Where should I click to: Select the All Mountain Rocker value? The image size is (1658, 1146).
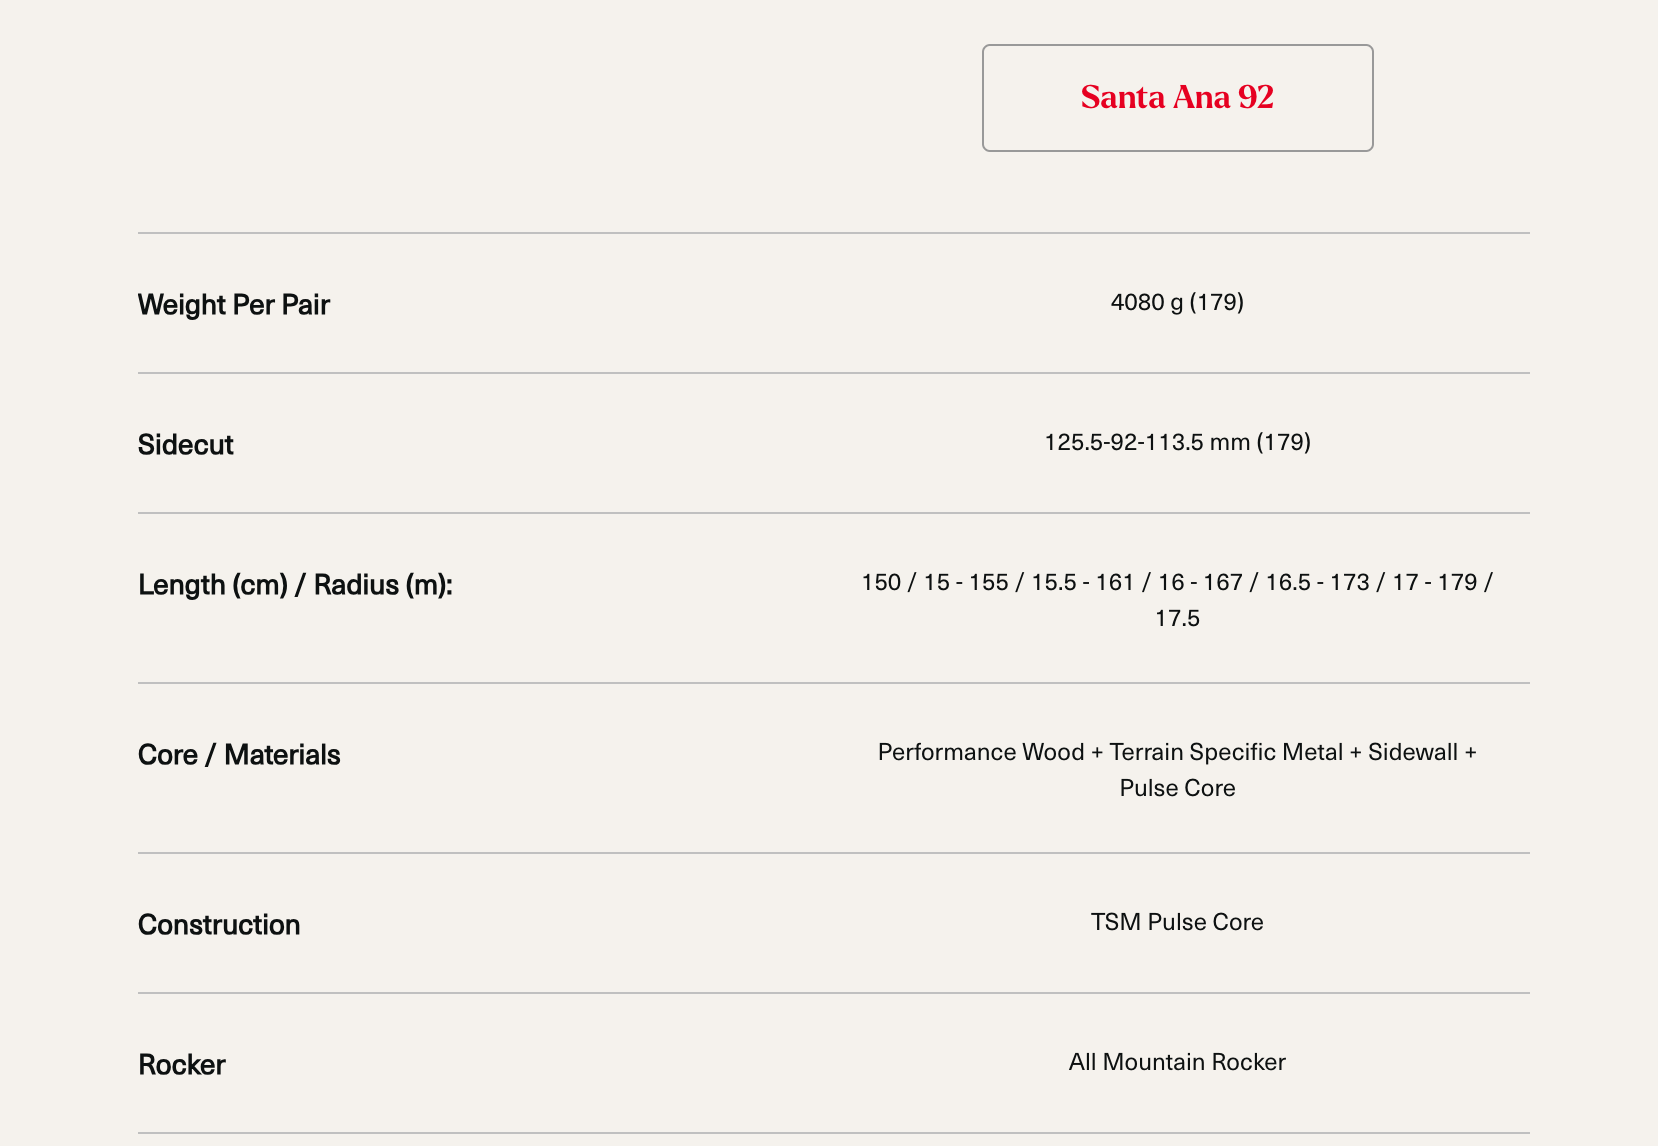(x=1177, y=1062)
